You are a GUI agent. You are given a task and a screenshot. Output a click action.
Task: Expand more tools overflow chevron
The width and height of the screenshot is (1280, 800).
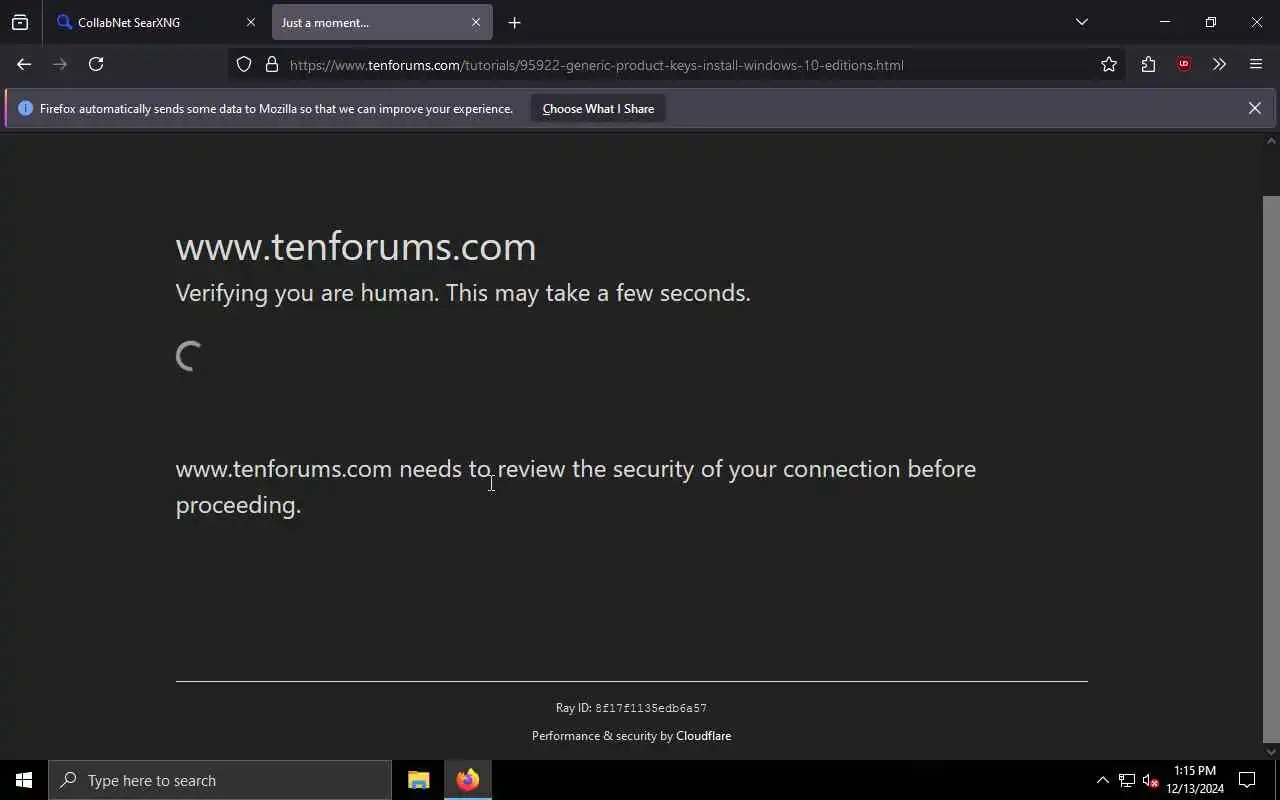[x=1219, y=64]
